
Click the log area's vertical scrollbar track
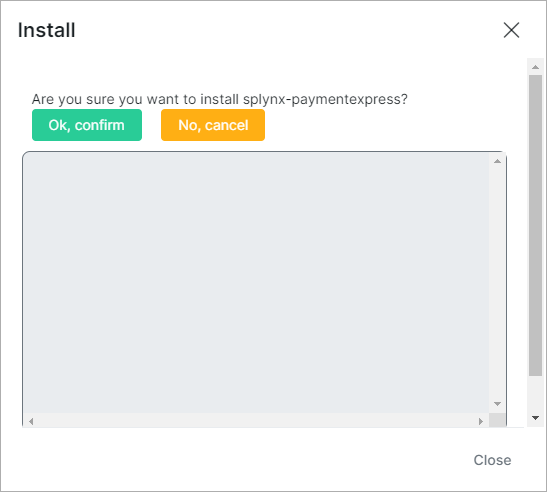click(497, 283)
